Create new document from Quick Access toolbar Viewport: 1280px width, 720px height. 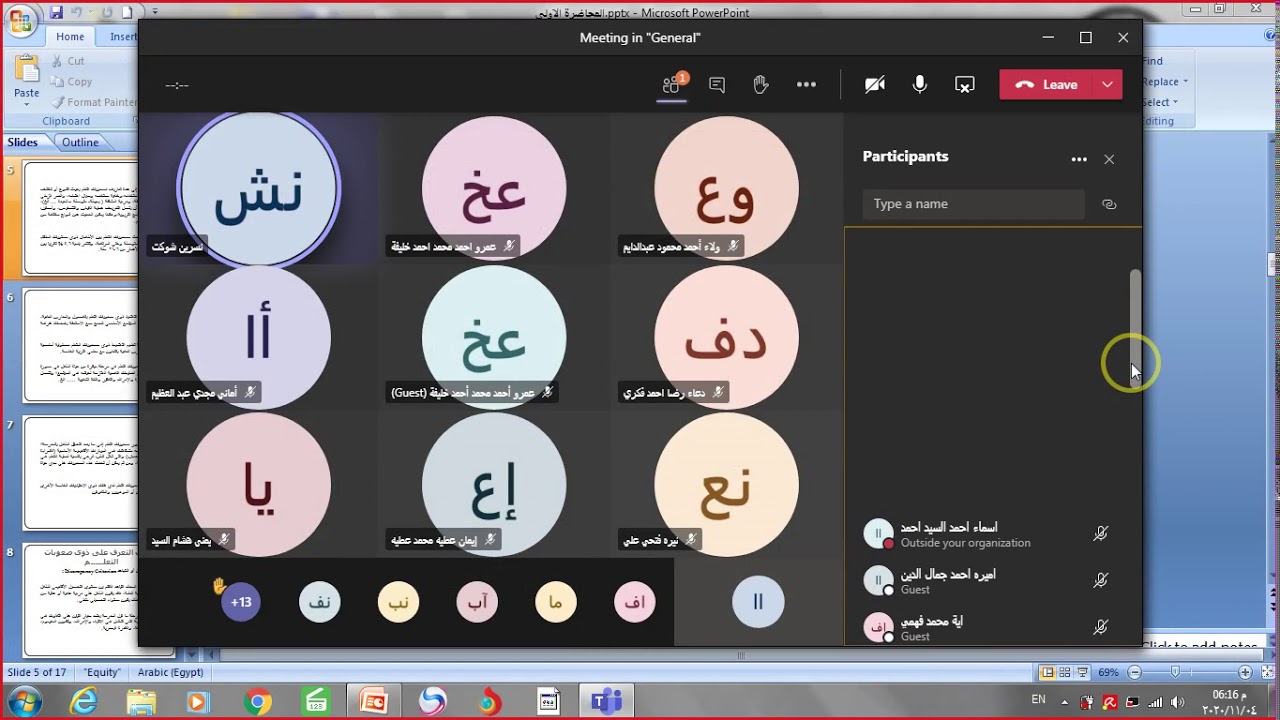(126, 13)
